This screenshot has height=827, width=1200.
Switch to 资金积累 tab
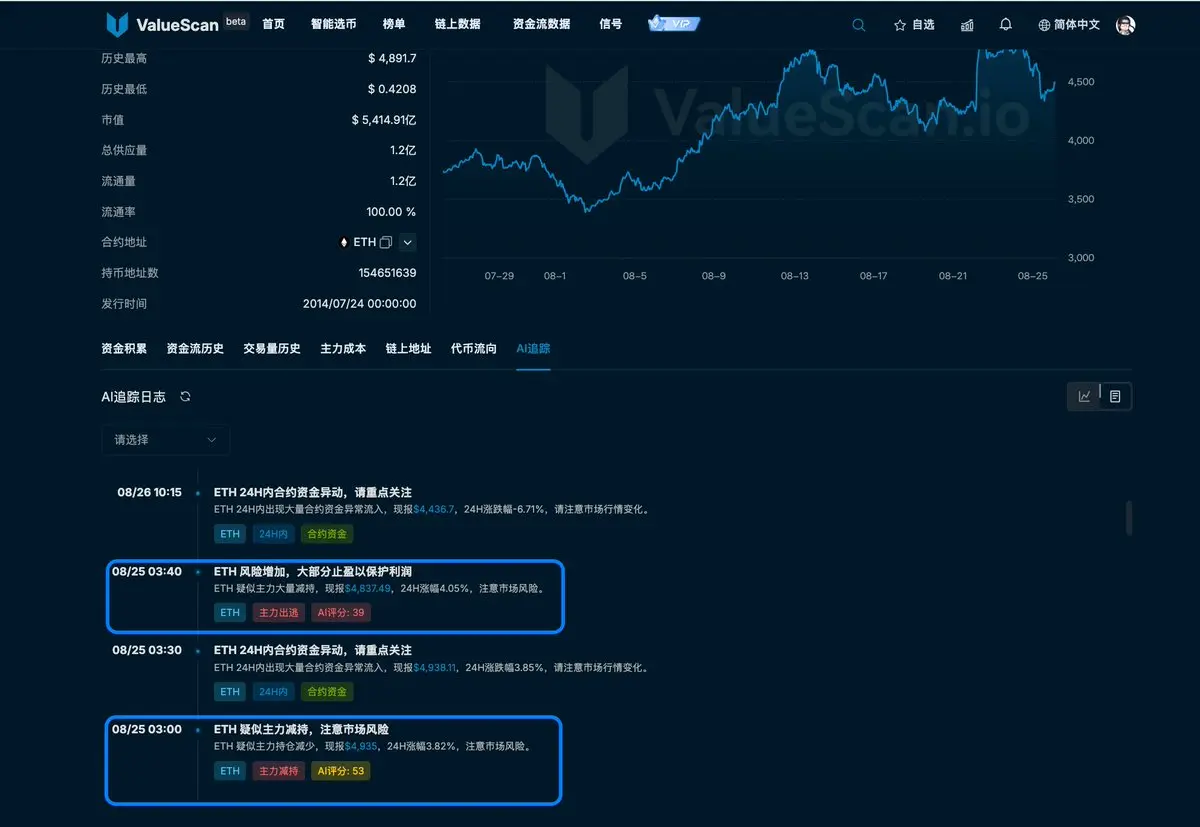click(x=124, y=349)
